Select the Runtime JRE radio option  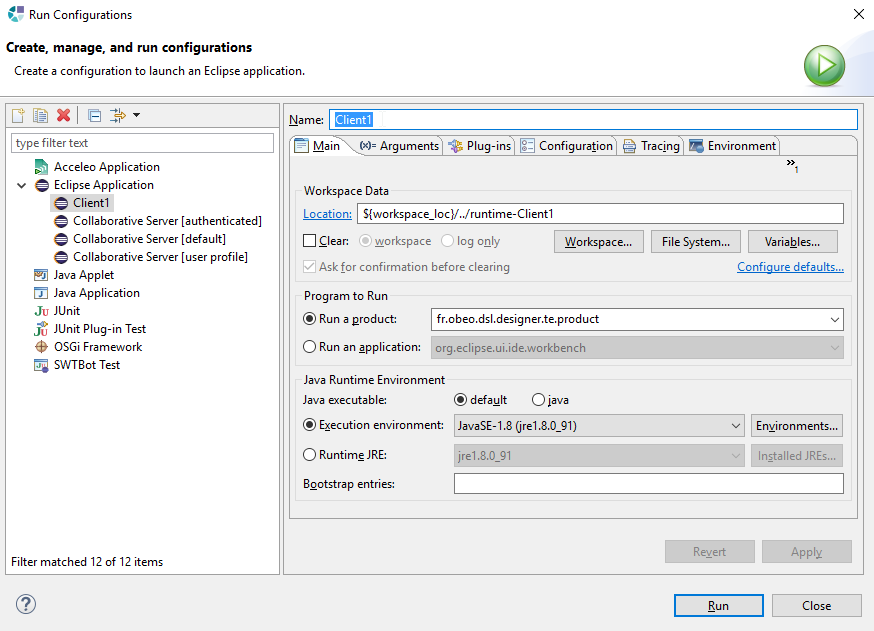tap(310, 455)
